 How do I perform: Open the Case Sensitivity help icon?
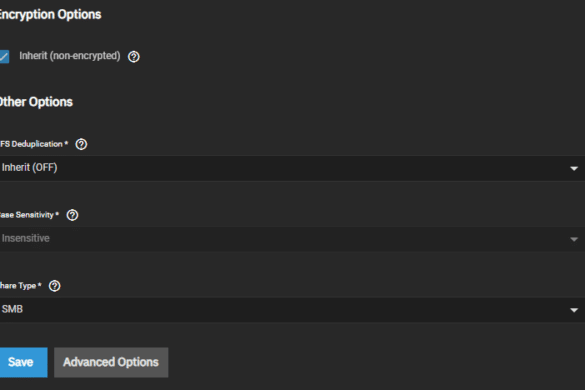point(72,215)
